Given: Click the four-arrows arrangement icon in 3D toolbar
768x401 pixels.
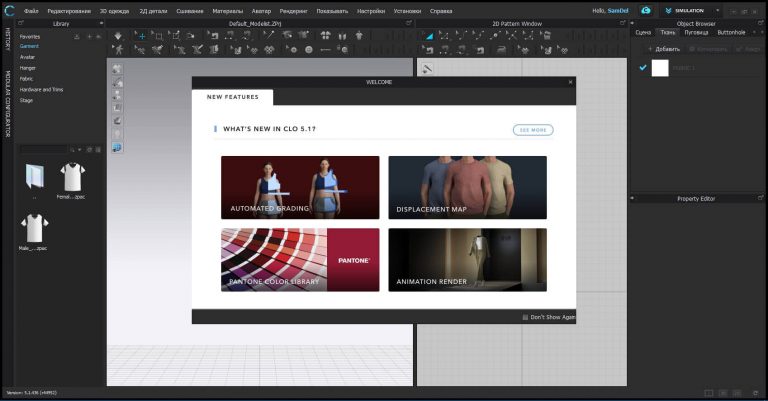Looking at the screenshot, I should (325, 35).
